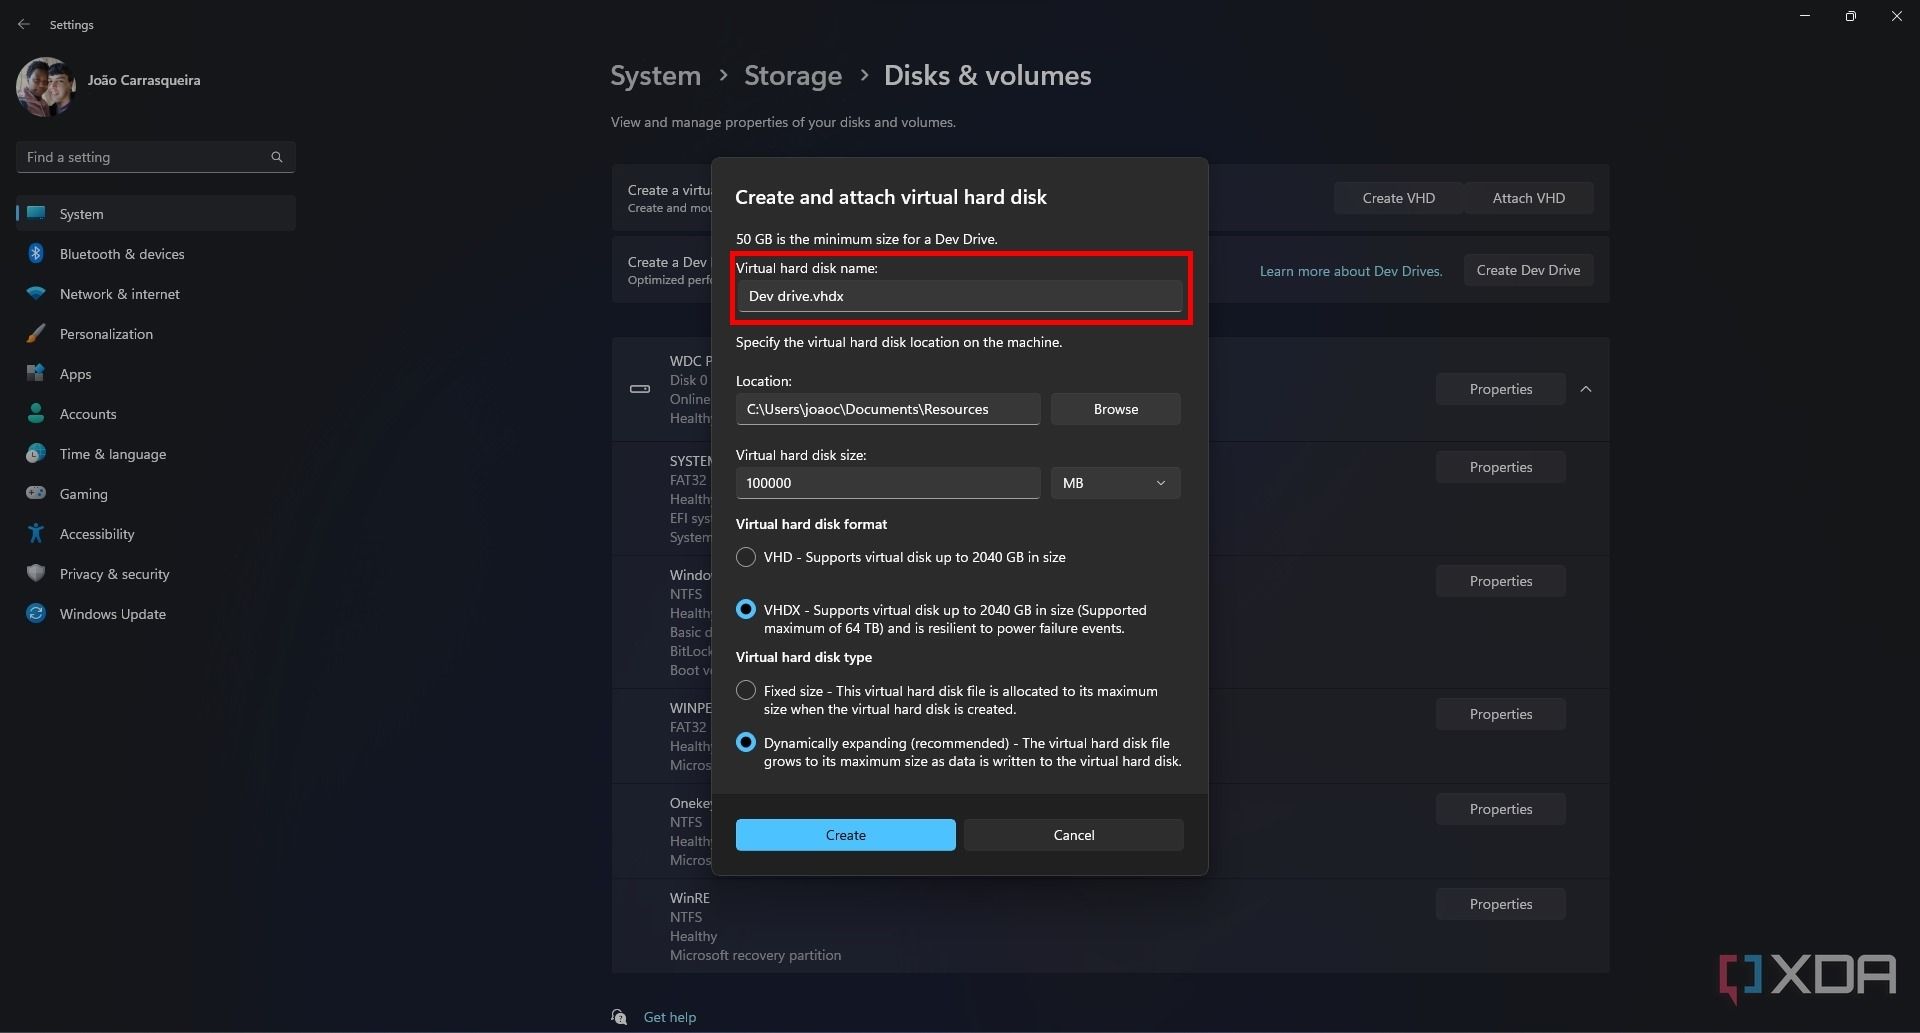
Task: Select the Fixed size disk type
Action: [x=746, y=691]
